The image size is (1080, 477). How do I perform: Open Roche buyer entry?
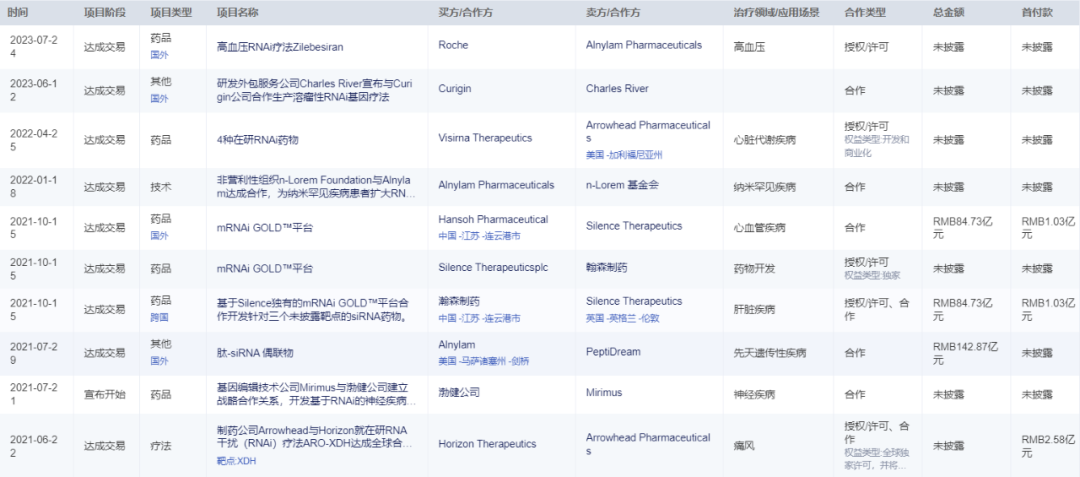coord(453,45)
